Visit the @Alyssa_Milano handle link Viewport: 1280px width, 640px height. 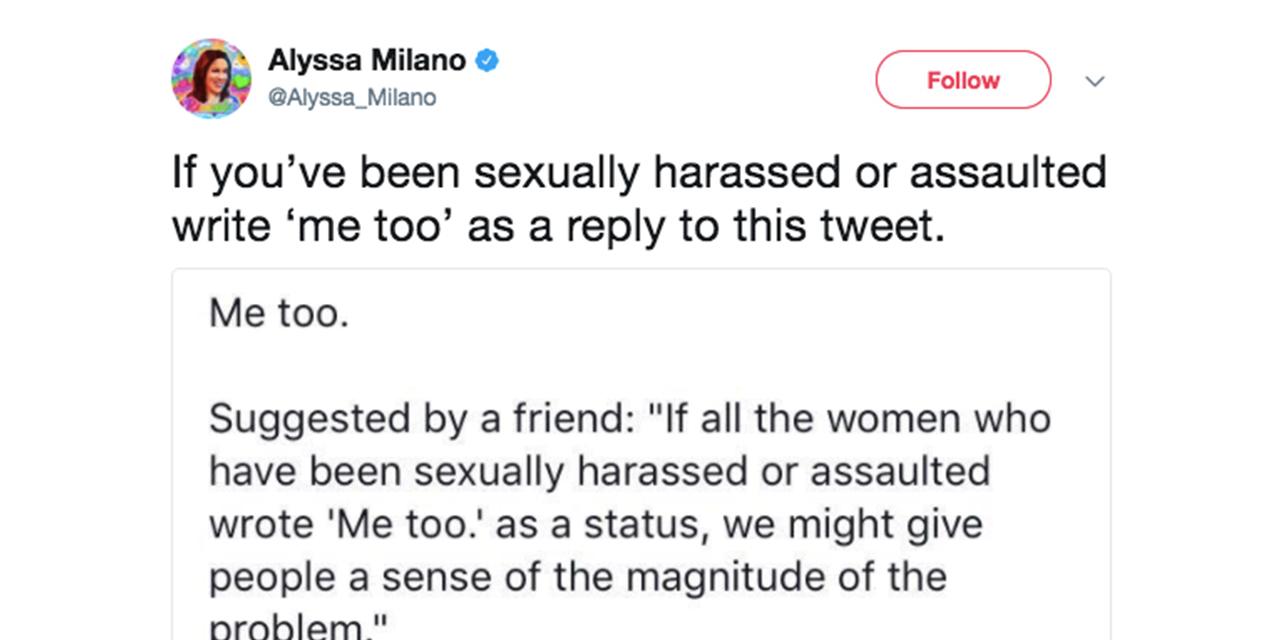(x=351, y=98)
